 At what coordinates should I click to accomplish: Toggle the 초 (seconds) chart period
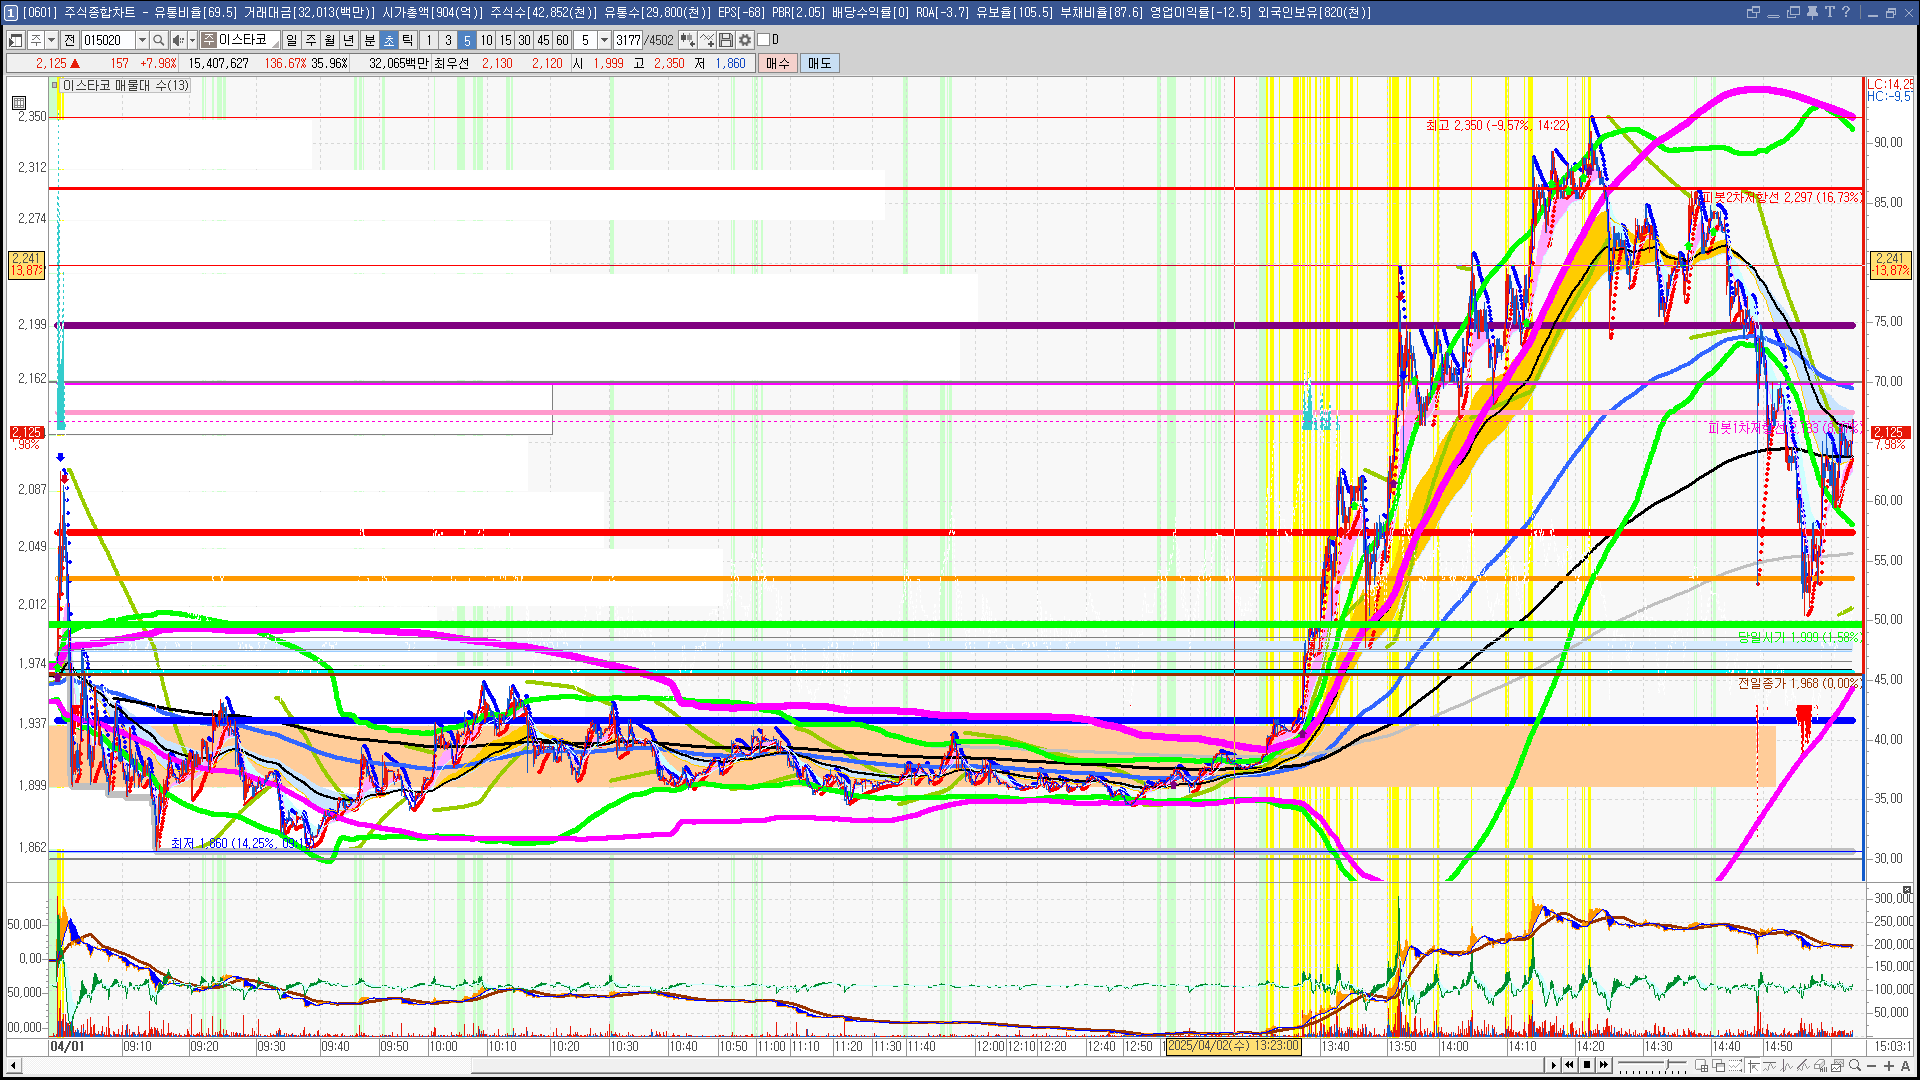[x=389, y=40]
